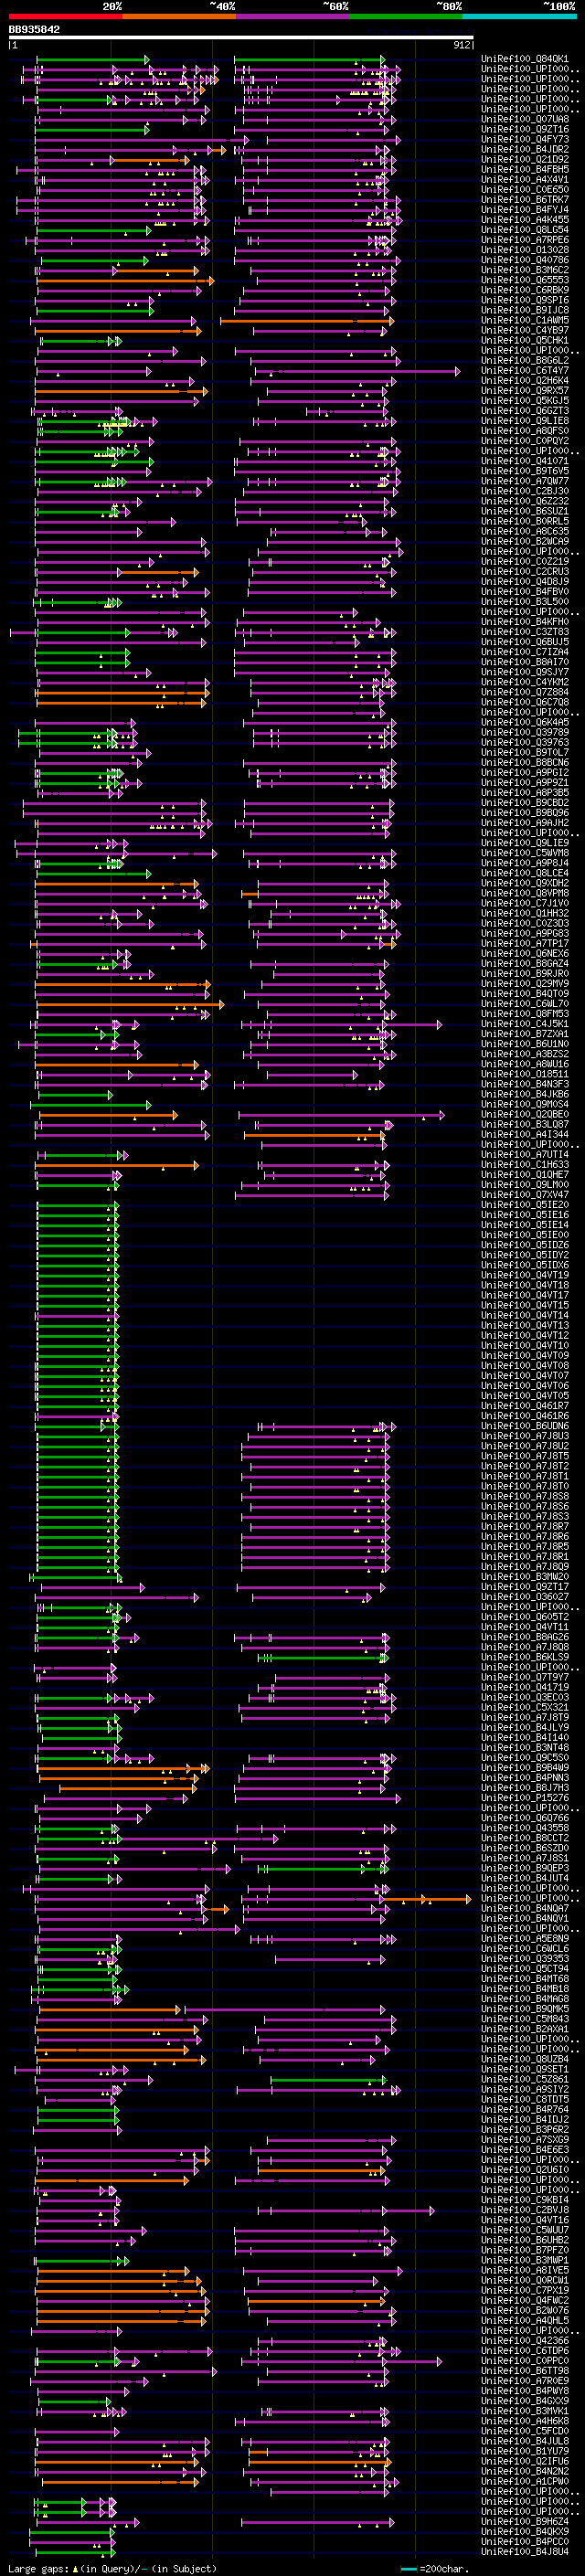Select hit UniRef100_Q21D92
The image size is (585, 2576).
[x=525, y=159]
